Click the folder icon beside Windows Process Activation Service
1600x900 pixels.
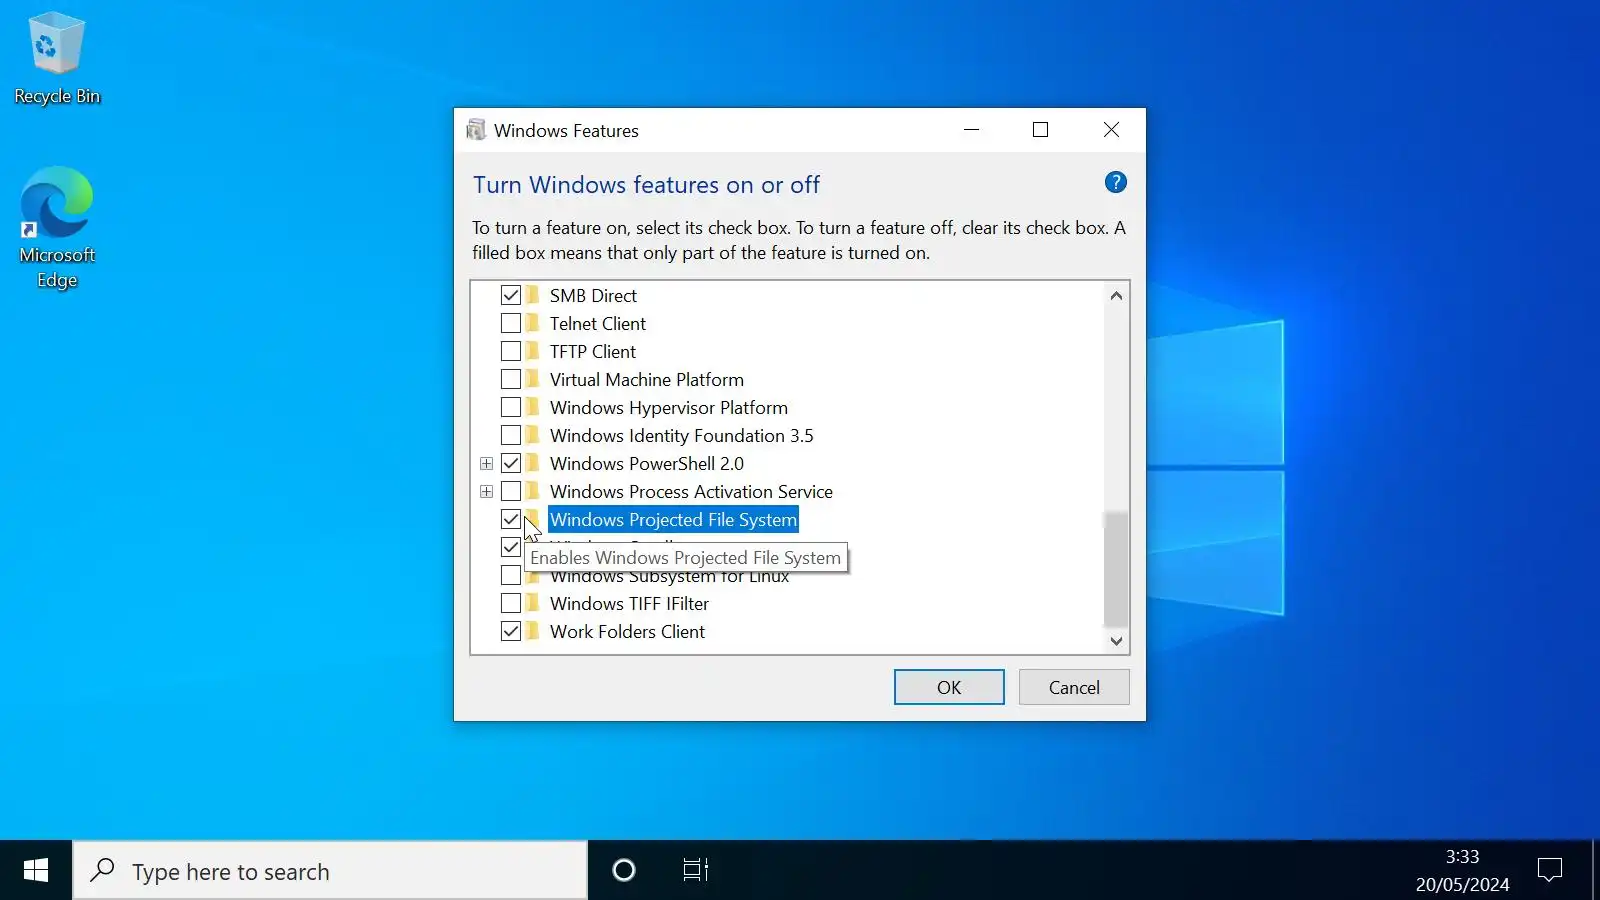[x=533, y=491]
